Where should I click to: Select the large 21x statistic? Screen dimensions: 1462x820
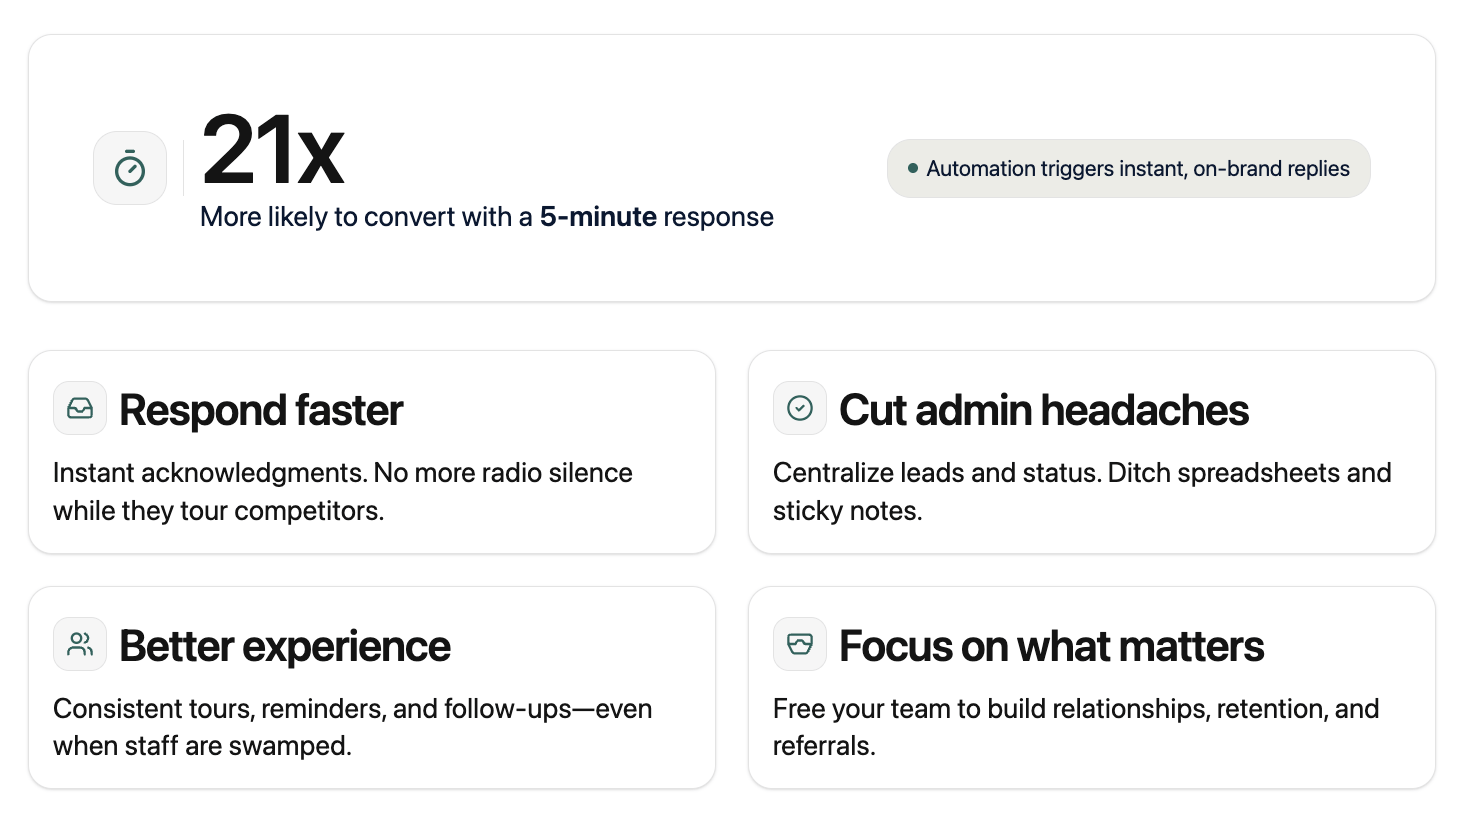tap(273, 151)
